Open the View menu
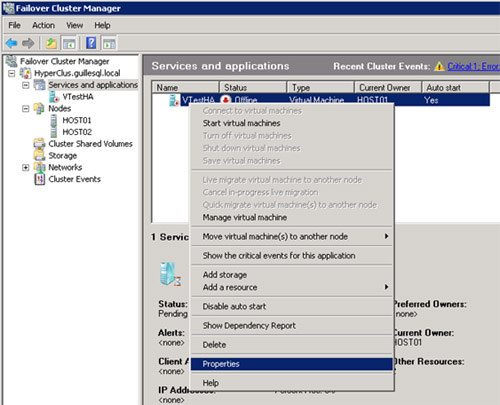500x405 pixels. pos(74,25)
